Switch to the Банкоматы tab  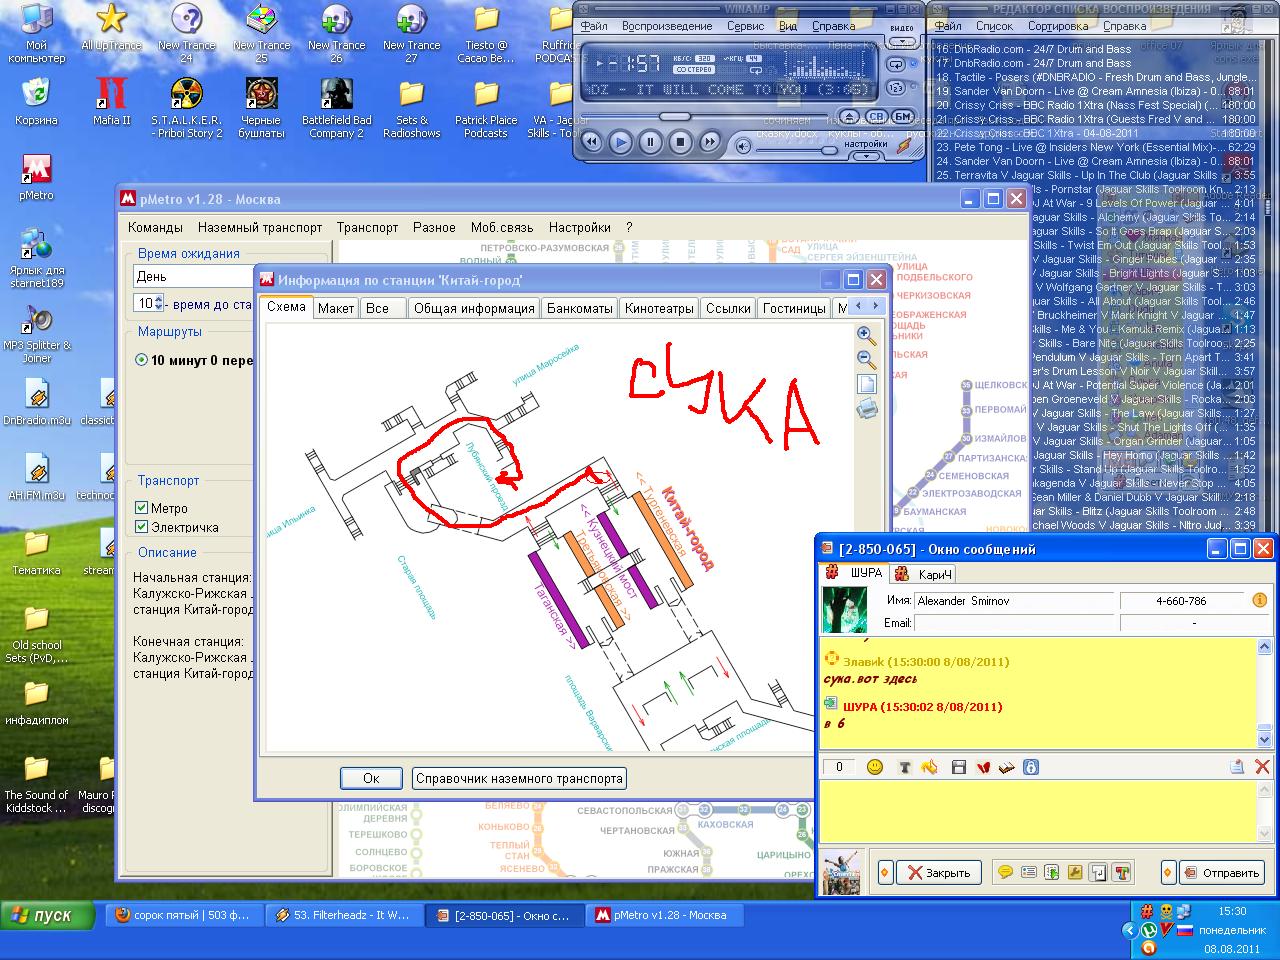pyautogui.click(x=579, y=308)
